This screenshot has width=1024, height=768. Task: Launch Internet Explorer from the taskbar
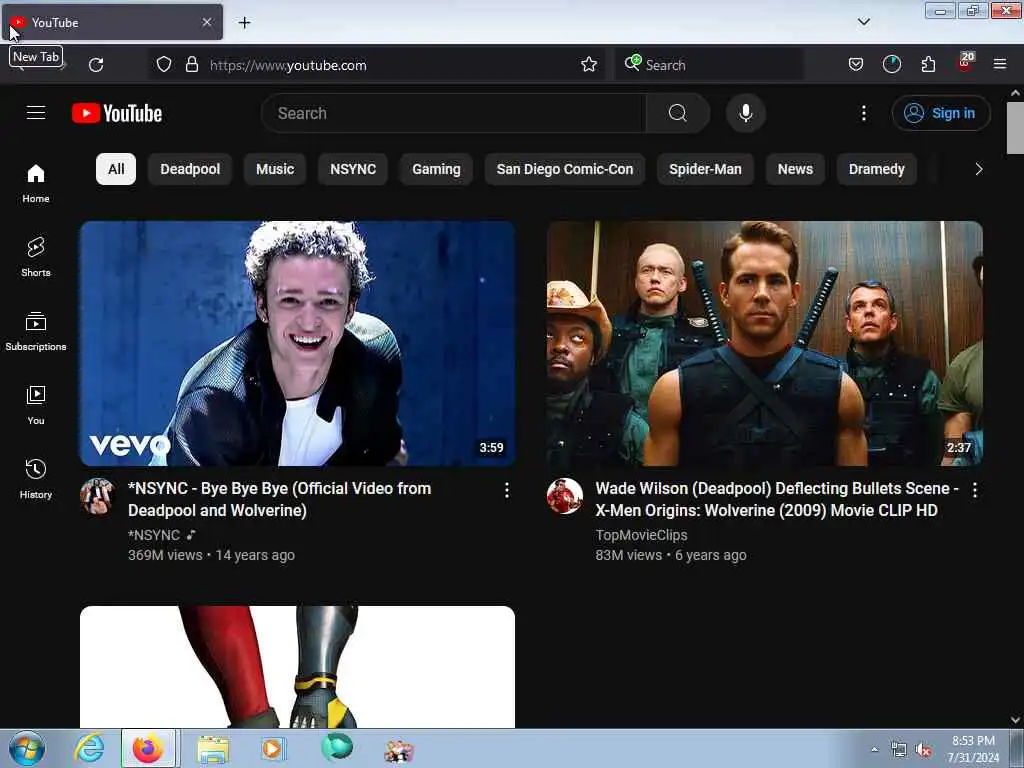88,749
